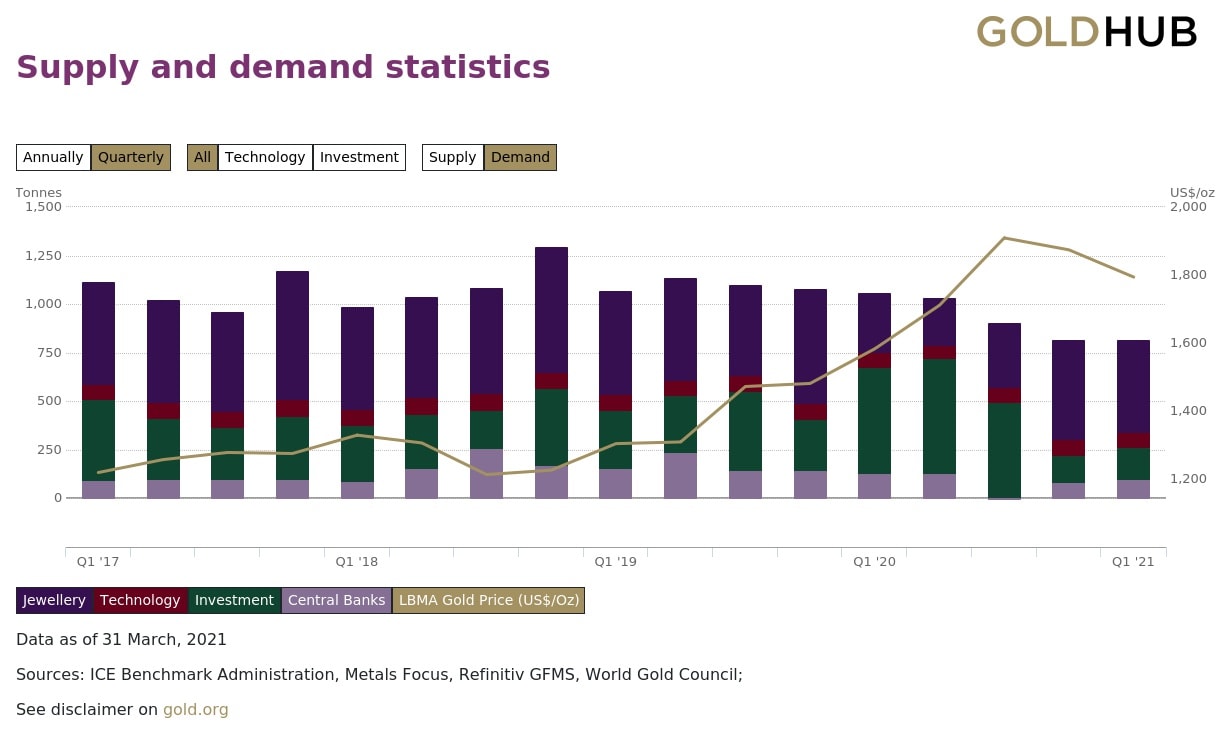Open the gold.org disclaimer link

(x=196, y=710)
